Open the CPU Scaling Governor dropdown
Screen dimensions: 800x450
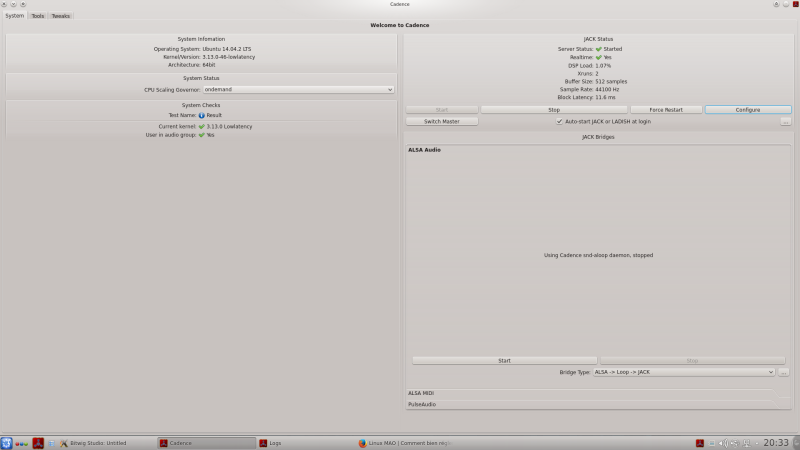coord(298,89)
